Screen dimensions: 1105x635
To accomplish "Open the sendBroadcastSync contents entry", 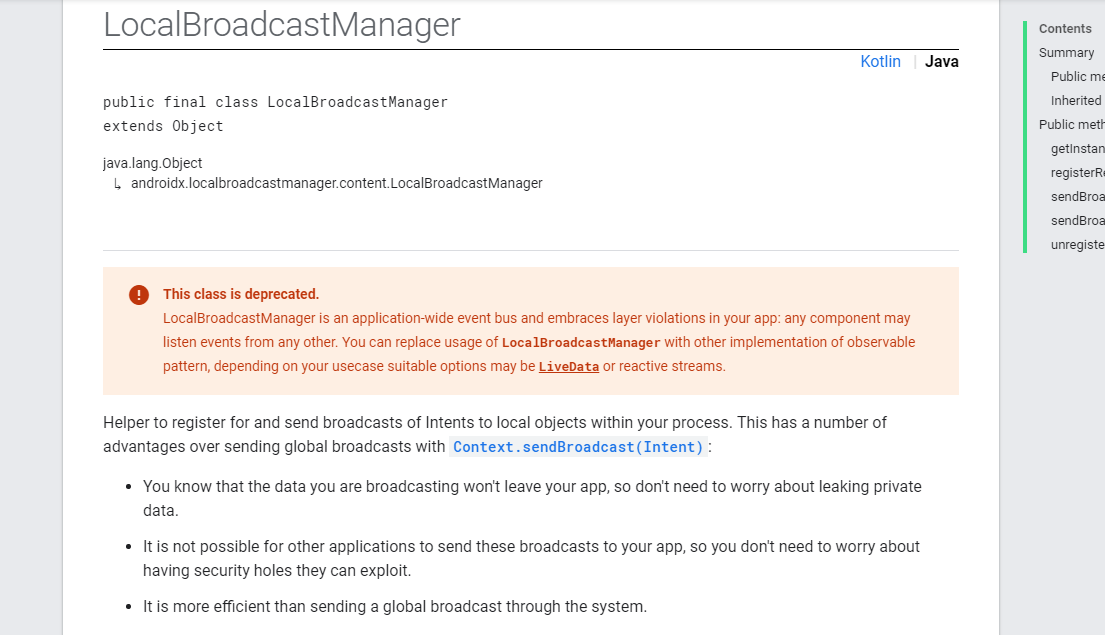I will pyautogui.click(x=1077, y=220).
